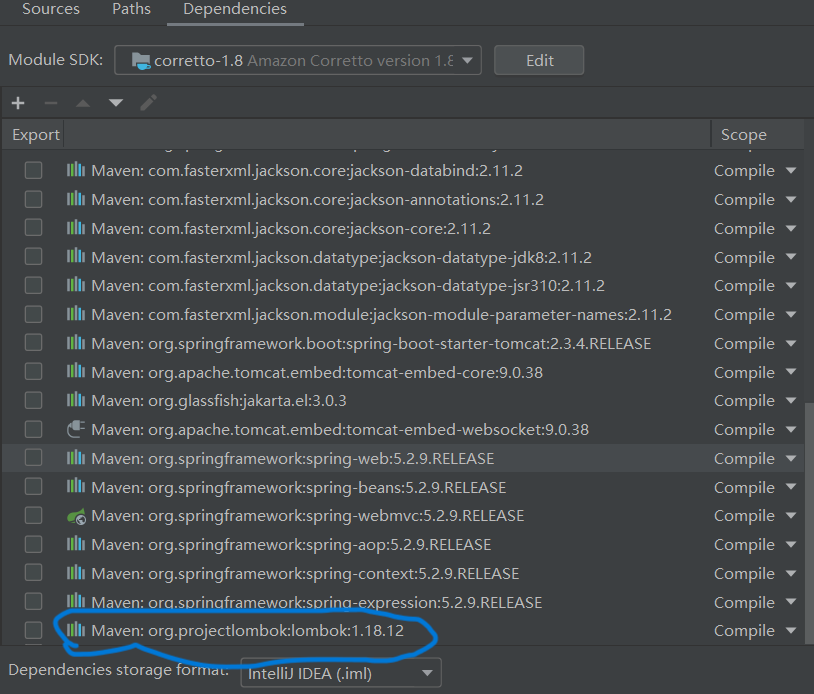Click library icon for jackson-module-parameter-names
This screenshot has width=814, height=694.
(x=76, y=314)
